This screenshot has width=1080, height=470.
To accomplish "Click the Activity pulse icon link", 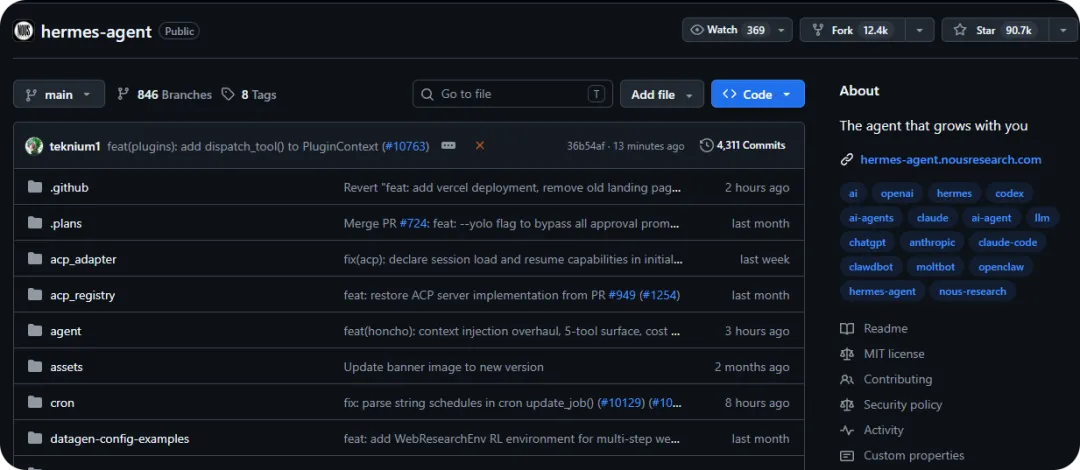I will click(847, 430).
